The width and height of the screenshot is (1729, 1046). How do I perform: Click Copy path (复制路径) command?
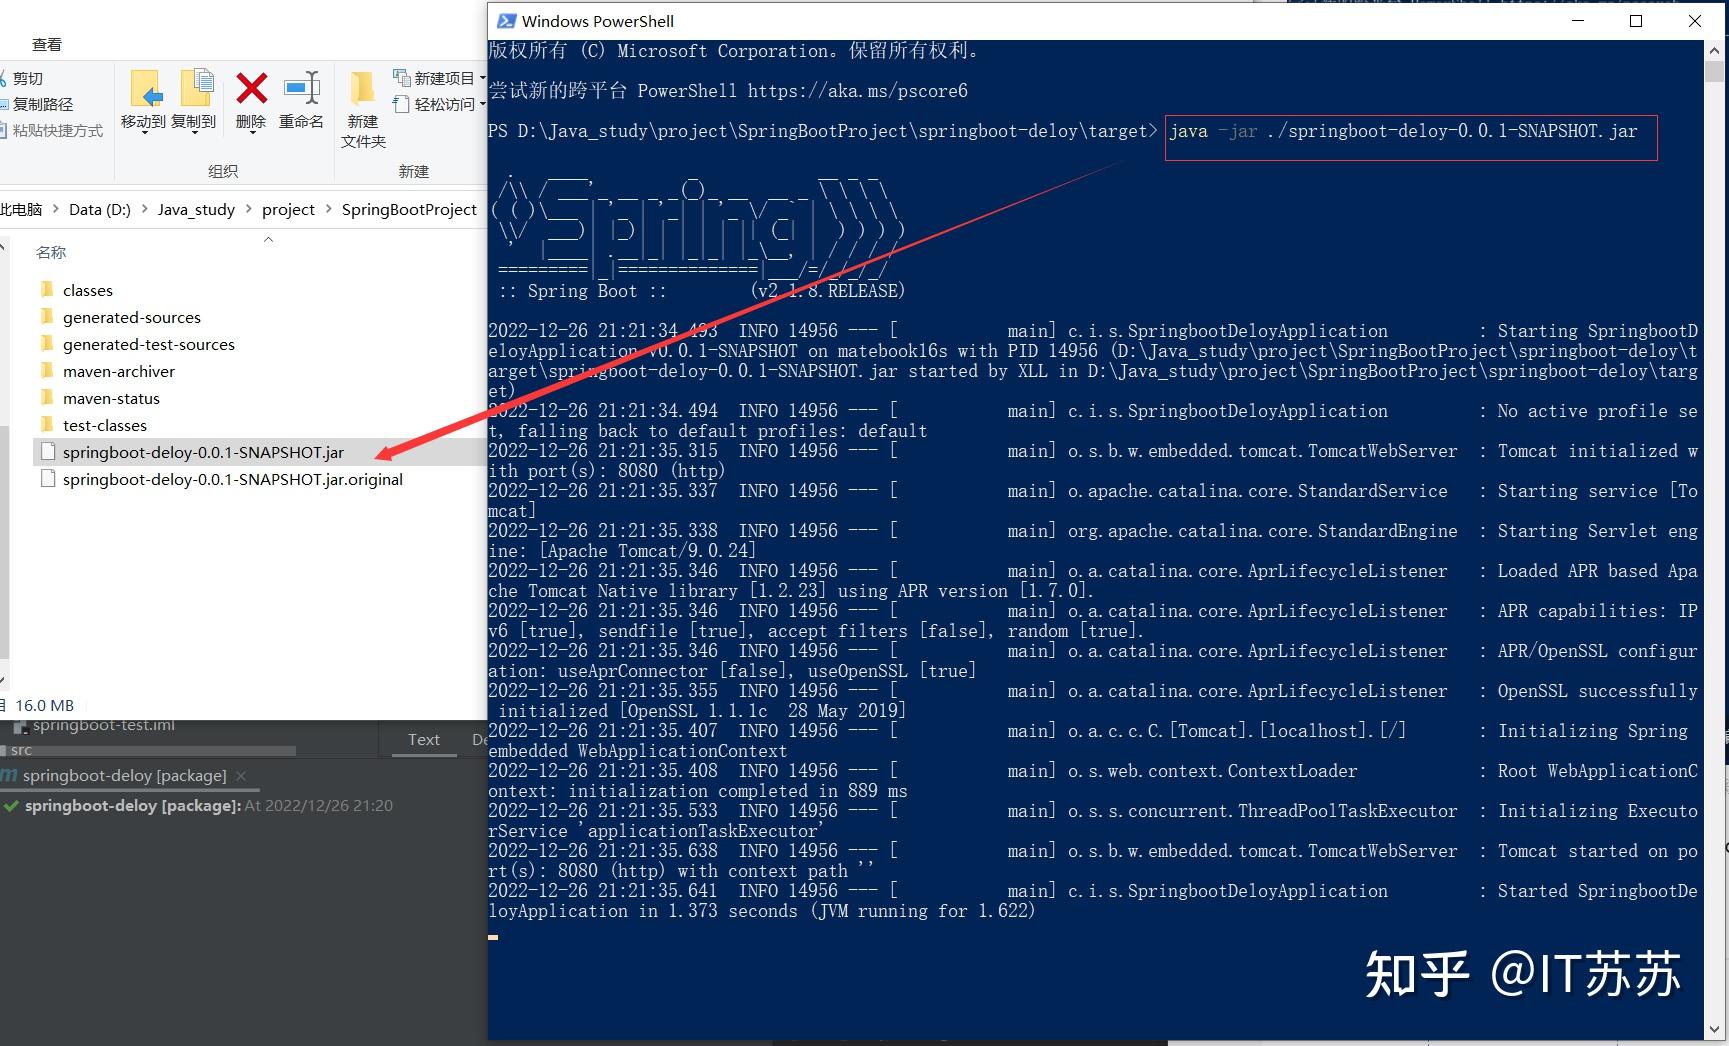(37, 104)
